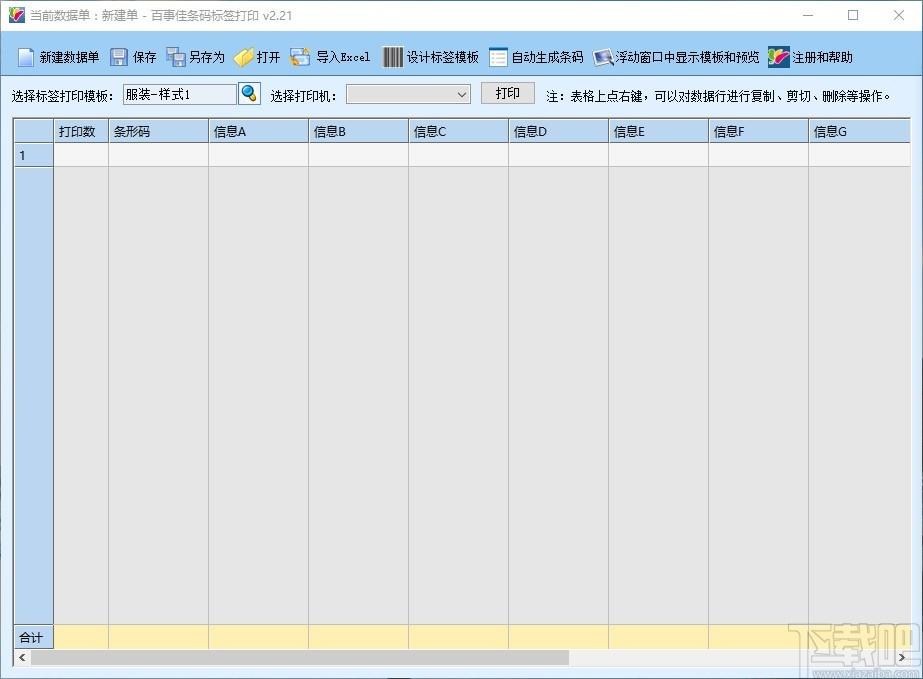The width and height of the screenshot is (923, 679).
Task: Select 打开 text in toolbar
Action: click(x=268, y=57)
